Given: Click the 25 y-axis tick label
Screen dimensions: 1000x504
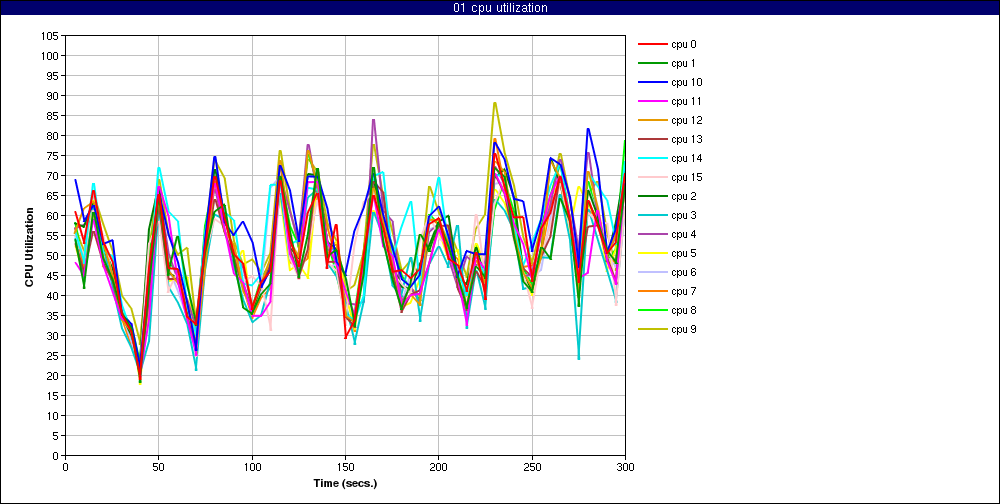Looking at the screenshot, I should click(x=54, y=355).
